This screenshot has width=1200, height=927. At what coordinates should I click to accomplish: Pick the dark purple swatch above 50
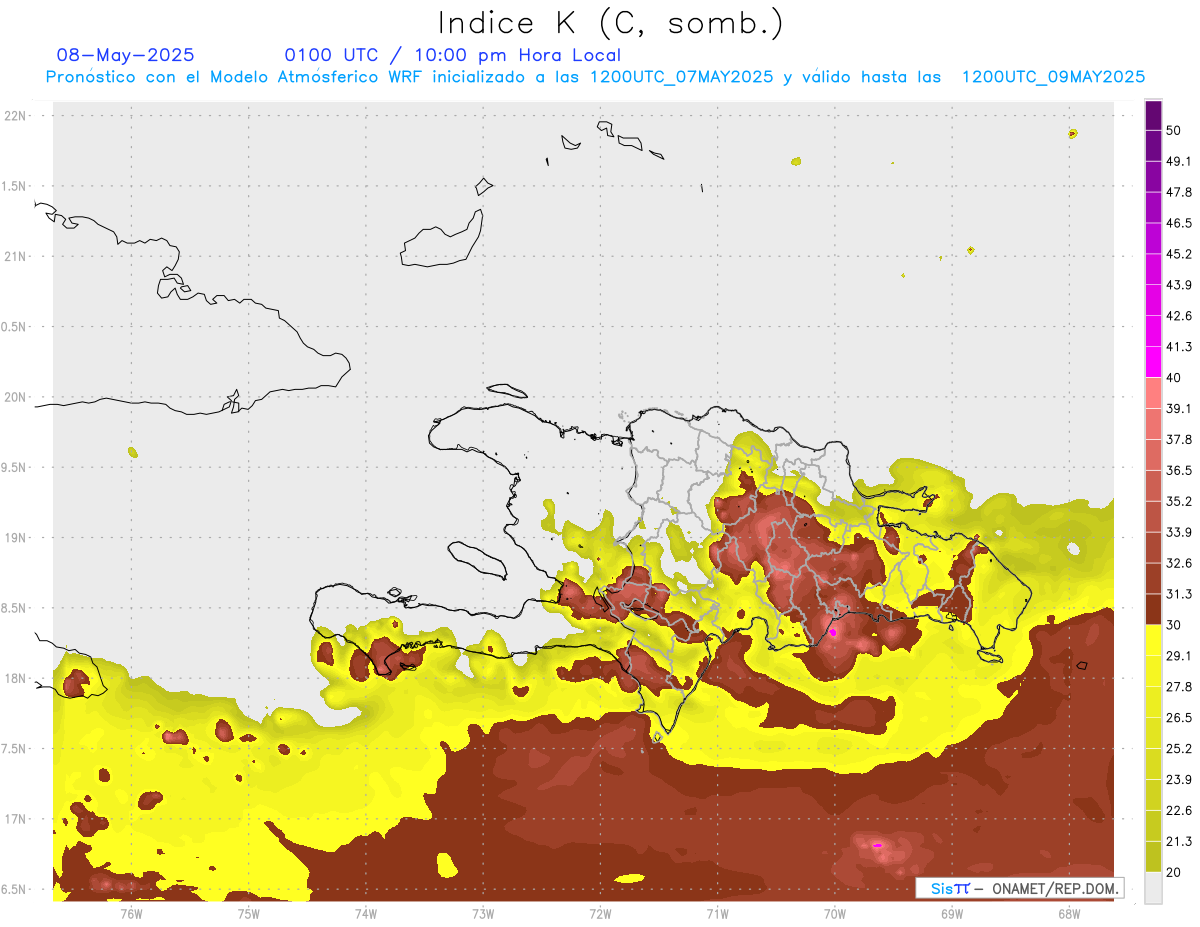coord(1153,115)
